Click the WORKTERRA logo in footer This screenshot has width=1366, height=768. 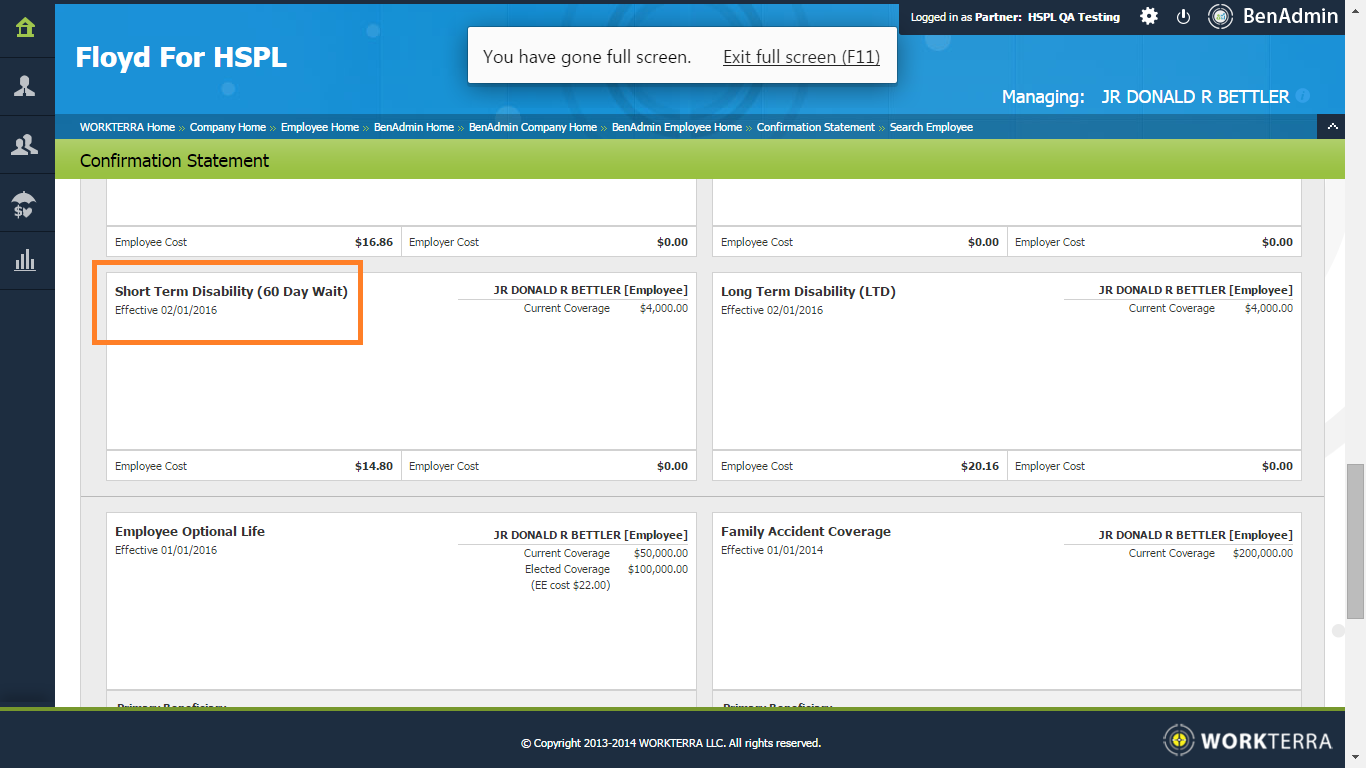pyautogui.click(x=1248, y=740)
